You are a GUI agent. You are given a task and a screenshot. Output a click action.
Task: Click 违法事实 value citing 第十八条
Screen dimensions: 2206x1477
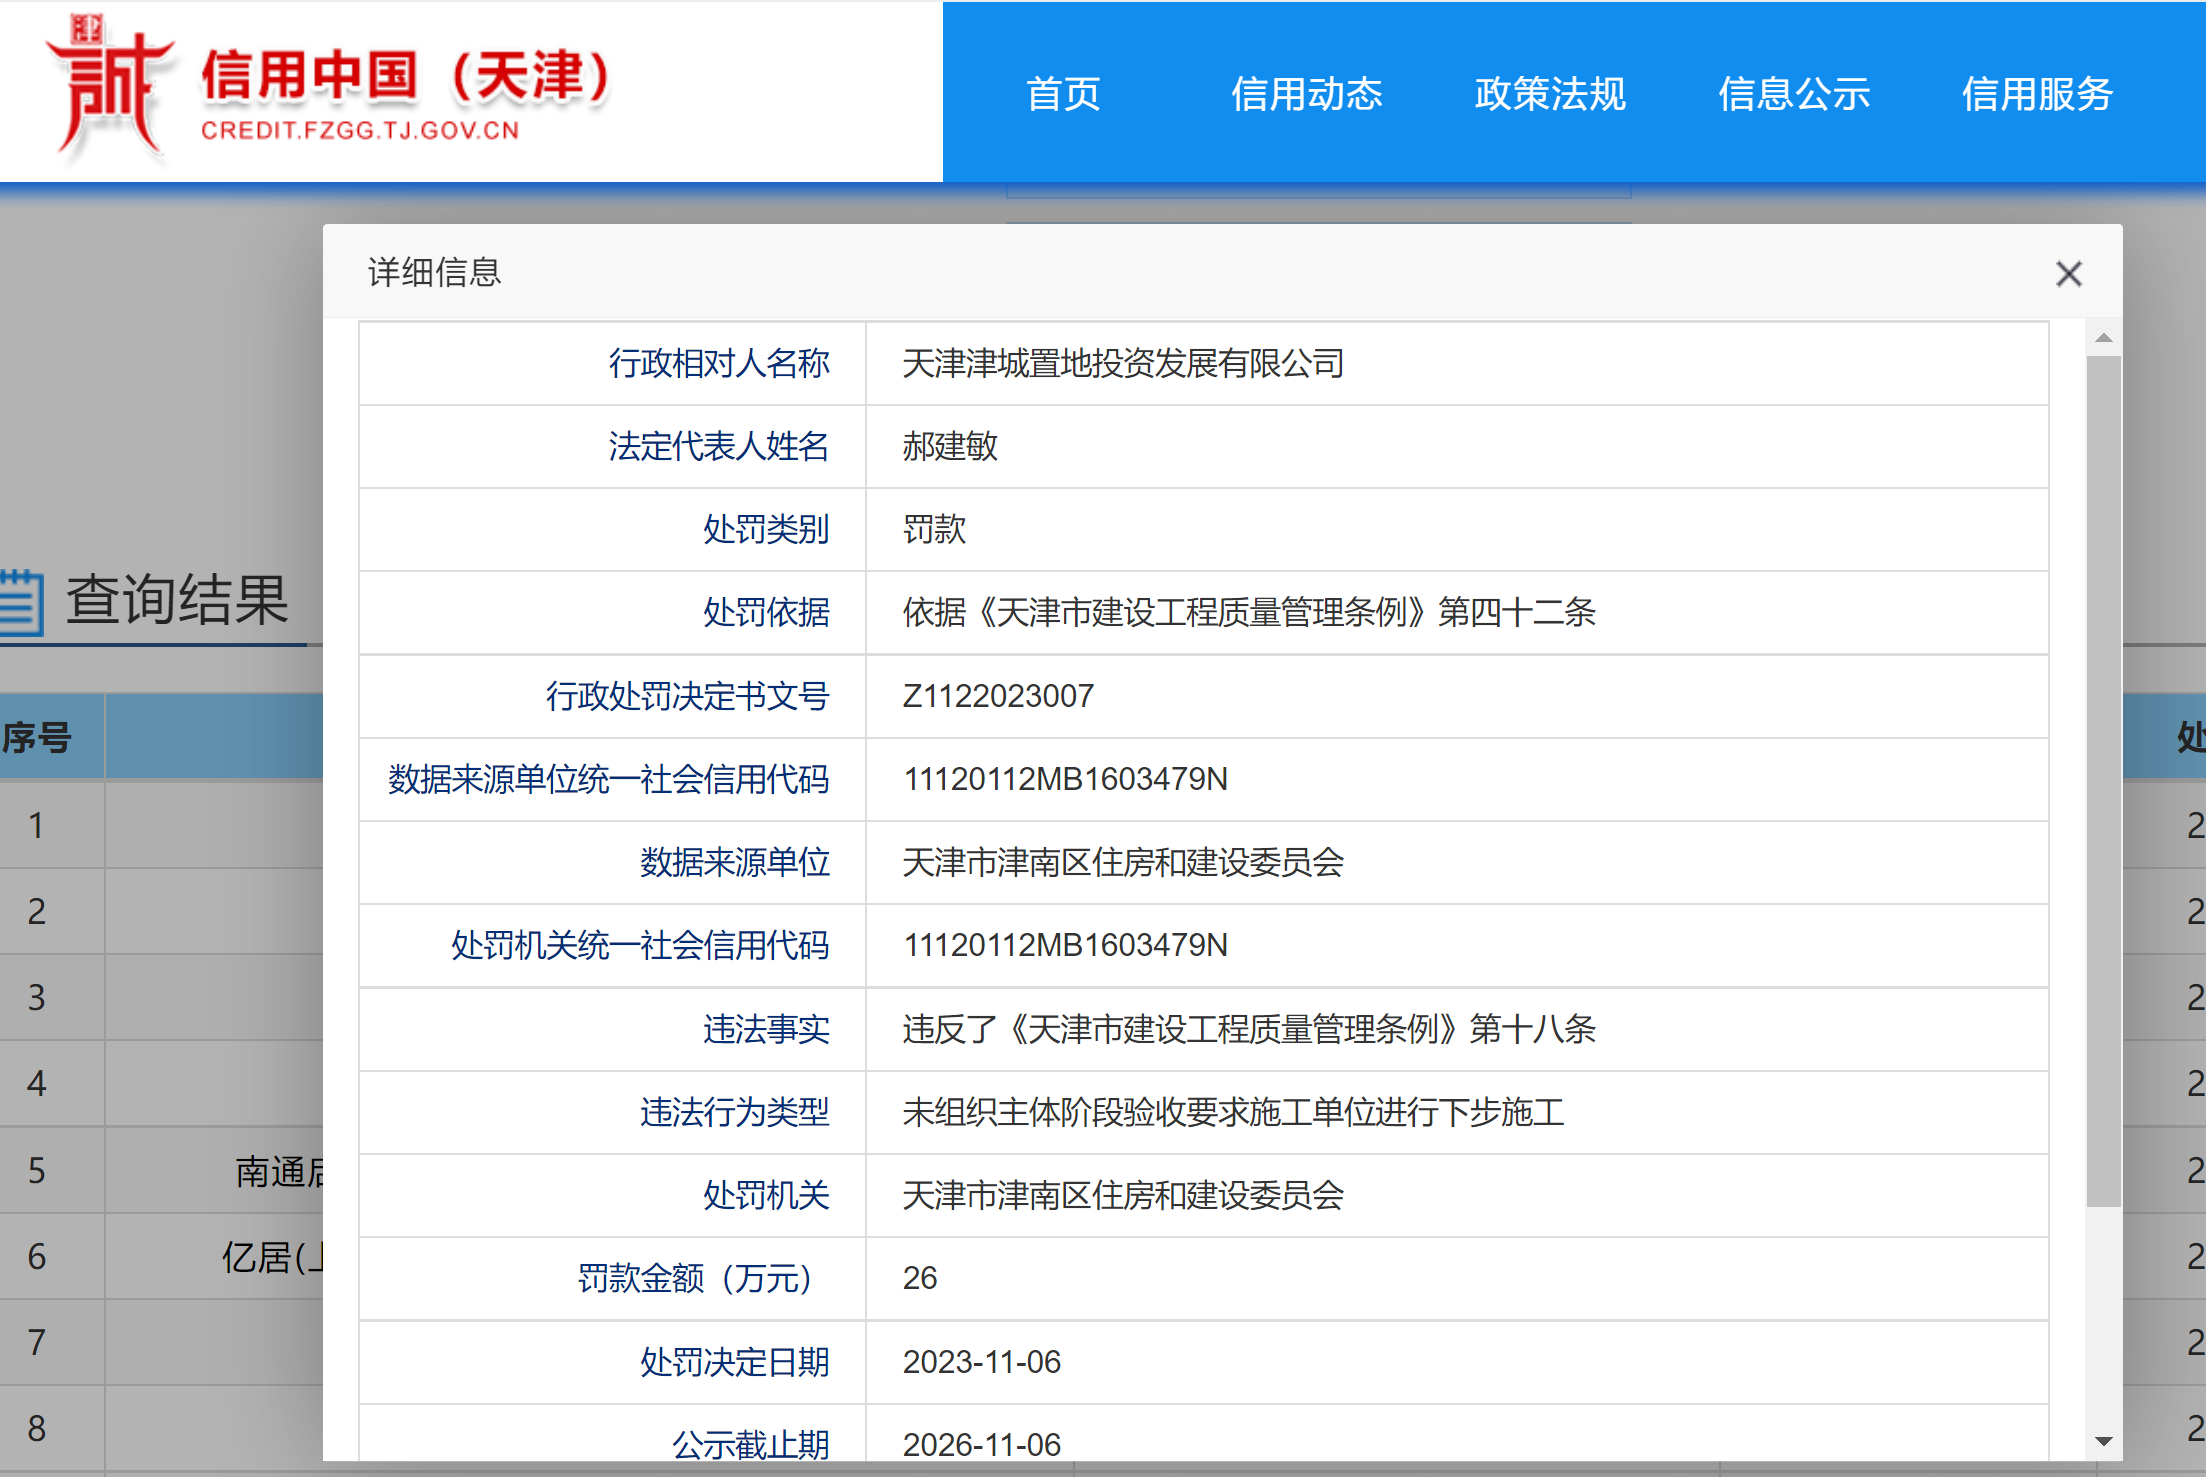click(1249, 1028)
